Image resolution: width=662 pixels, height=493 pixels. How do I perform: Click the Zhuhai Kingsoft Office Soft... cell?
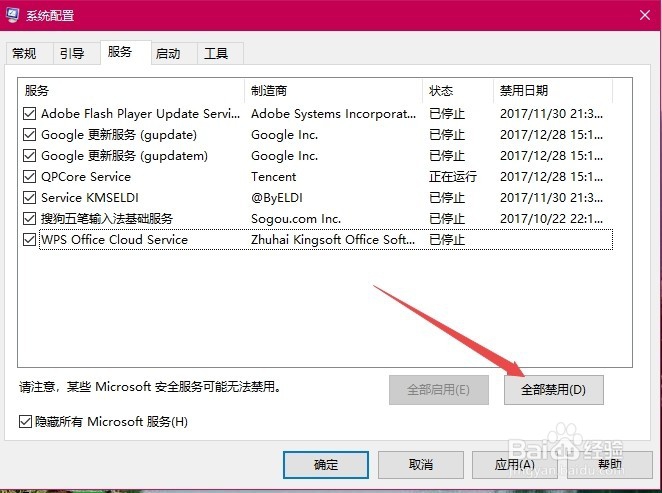333,240
